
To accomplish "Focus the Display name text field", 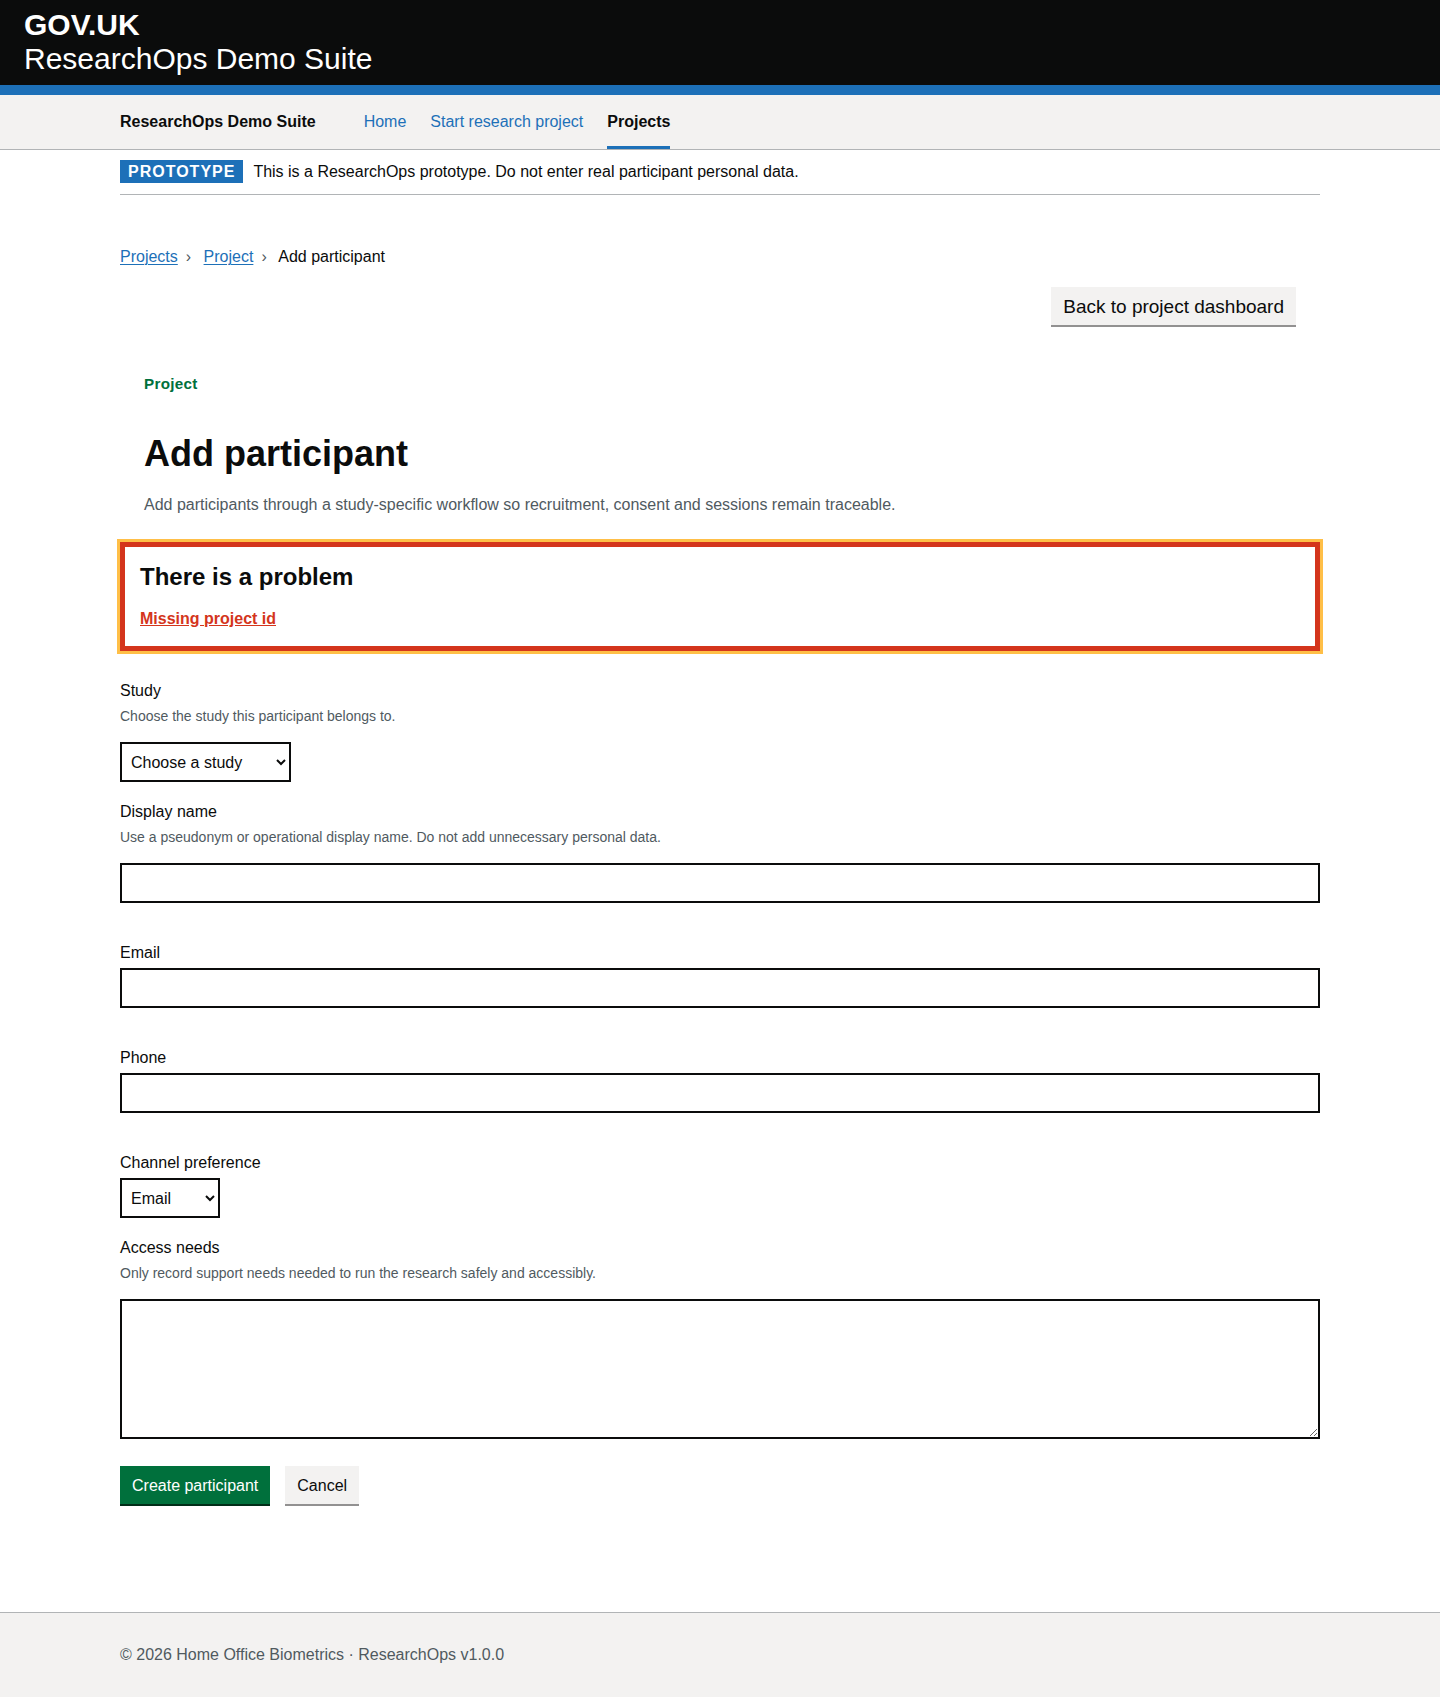I will pos(720,883).
